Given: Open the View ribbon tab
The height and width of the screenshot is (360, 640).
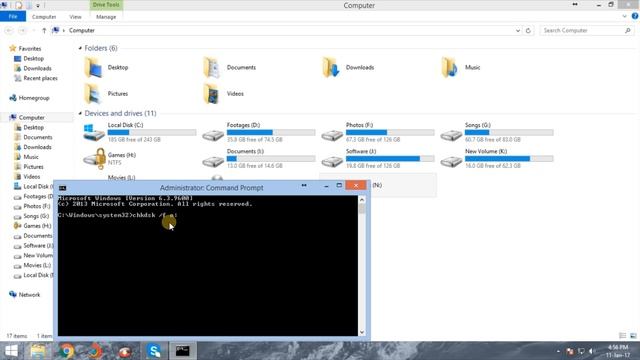Looking at the screenshot, I should 76,17.
